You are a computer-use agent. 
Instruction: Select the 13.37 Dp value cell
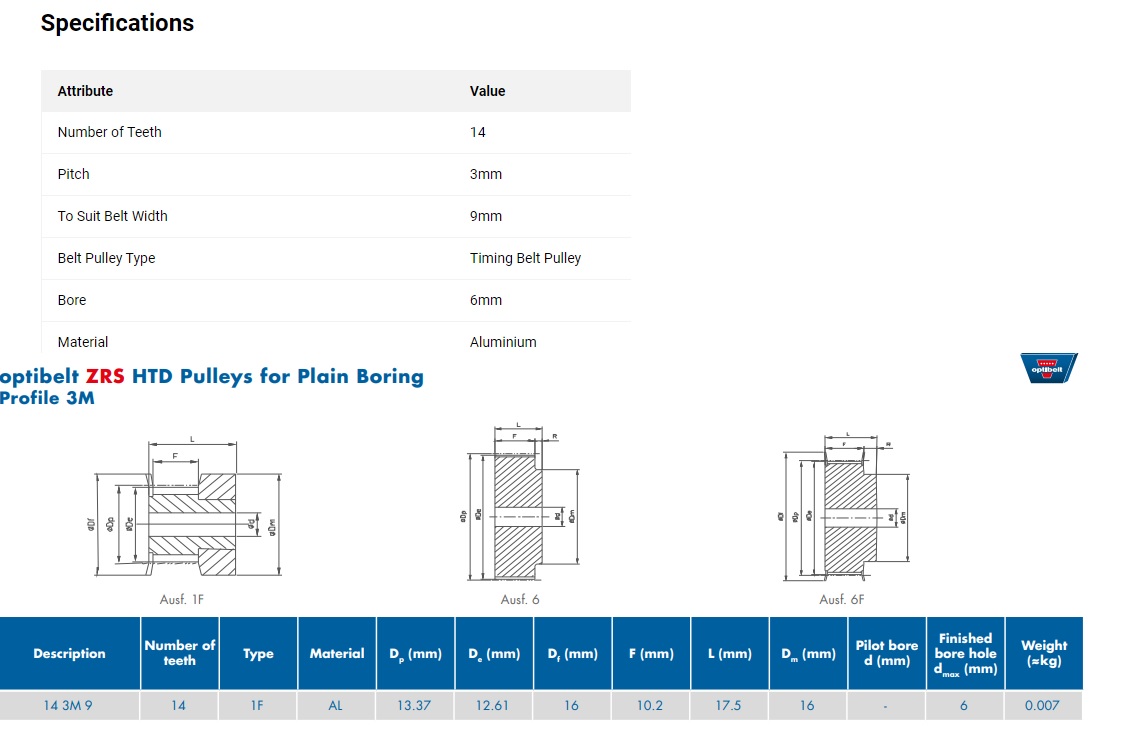pos(414,706)
